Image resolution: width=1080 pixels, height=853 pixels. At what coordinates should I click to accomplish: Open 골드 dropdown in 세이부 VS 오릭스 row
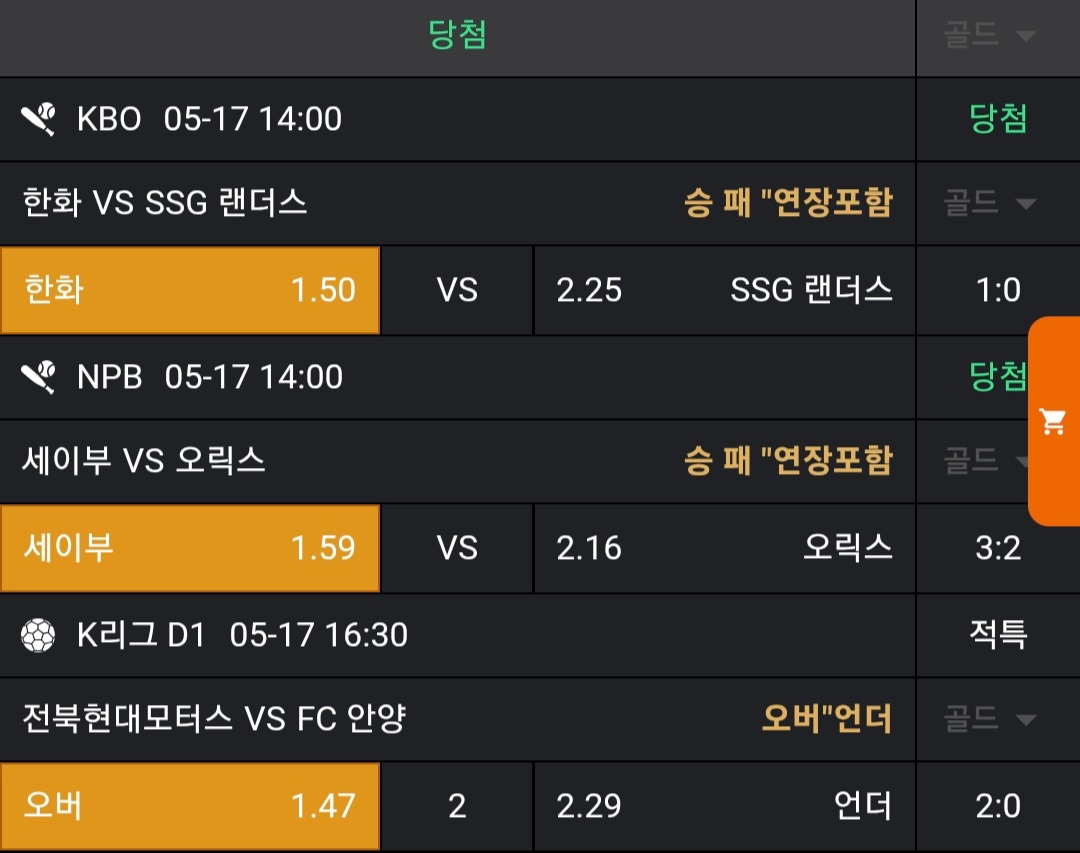986,461
